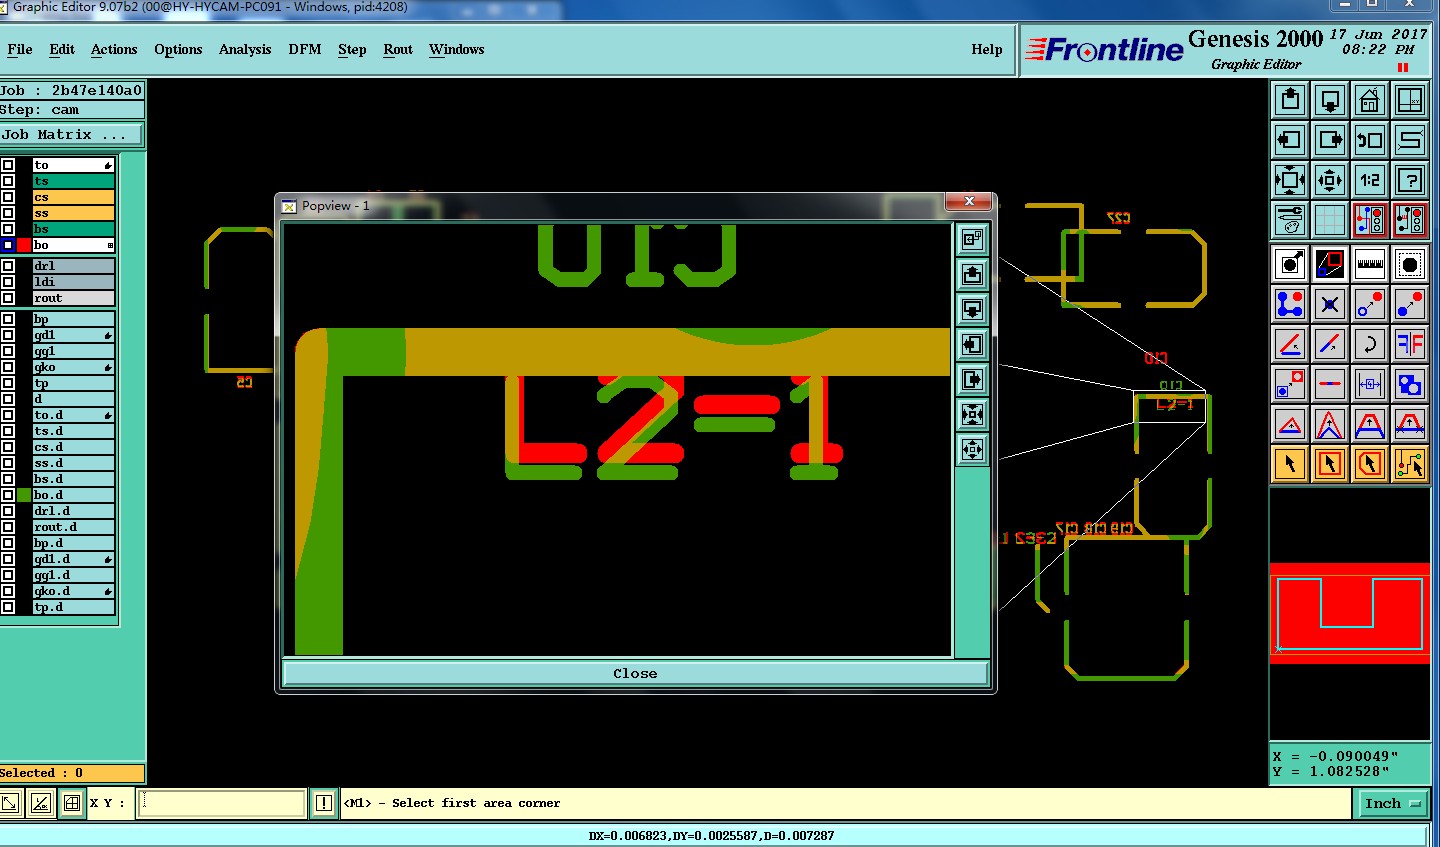Click the X Y coordinate input field

[x=222, y=803]
